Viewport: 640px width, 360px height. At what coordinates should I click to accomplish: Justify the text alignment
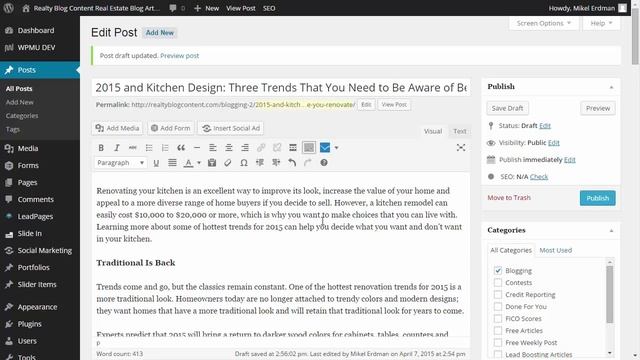click(x=172, y=163)
